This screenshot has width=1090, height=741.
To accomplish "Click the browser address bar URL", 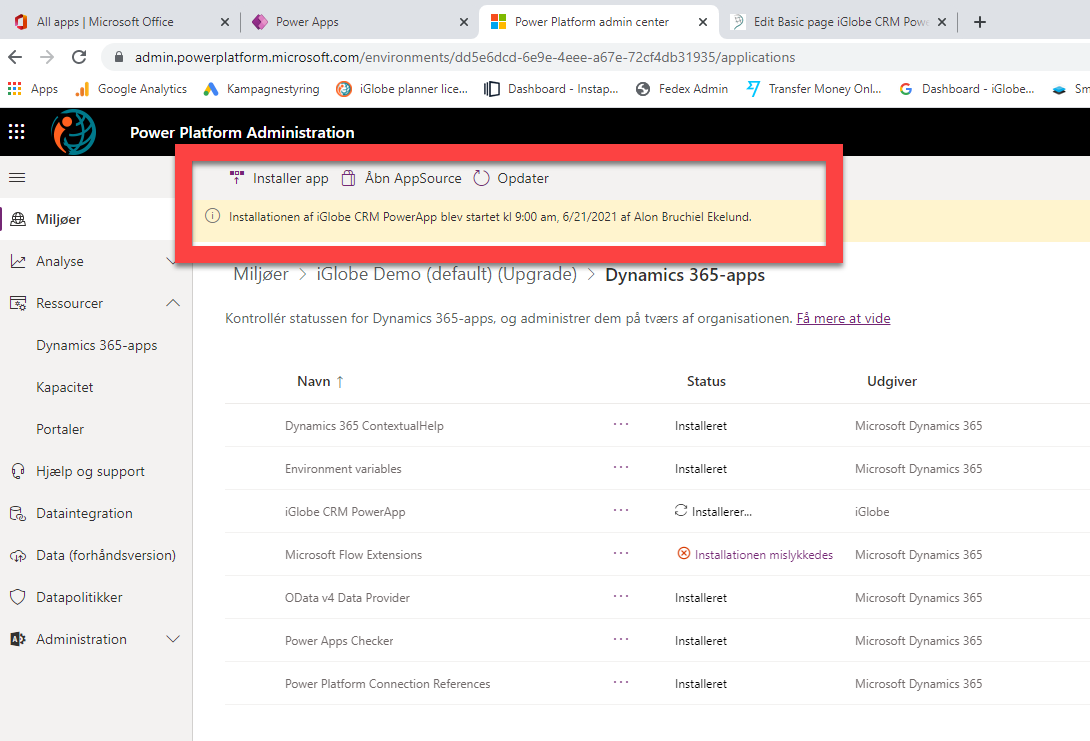I will pyautogui.click(x=465, y=57).
